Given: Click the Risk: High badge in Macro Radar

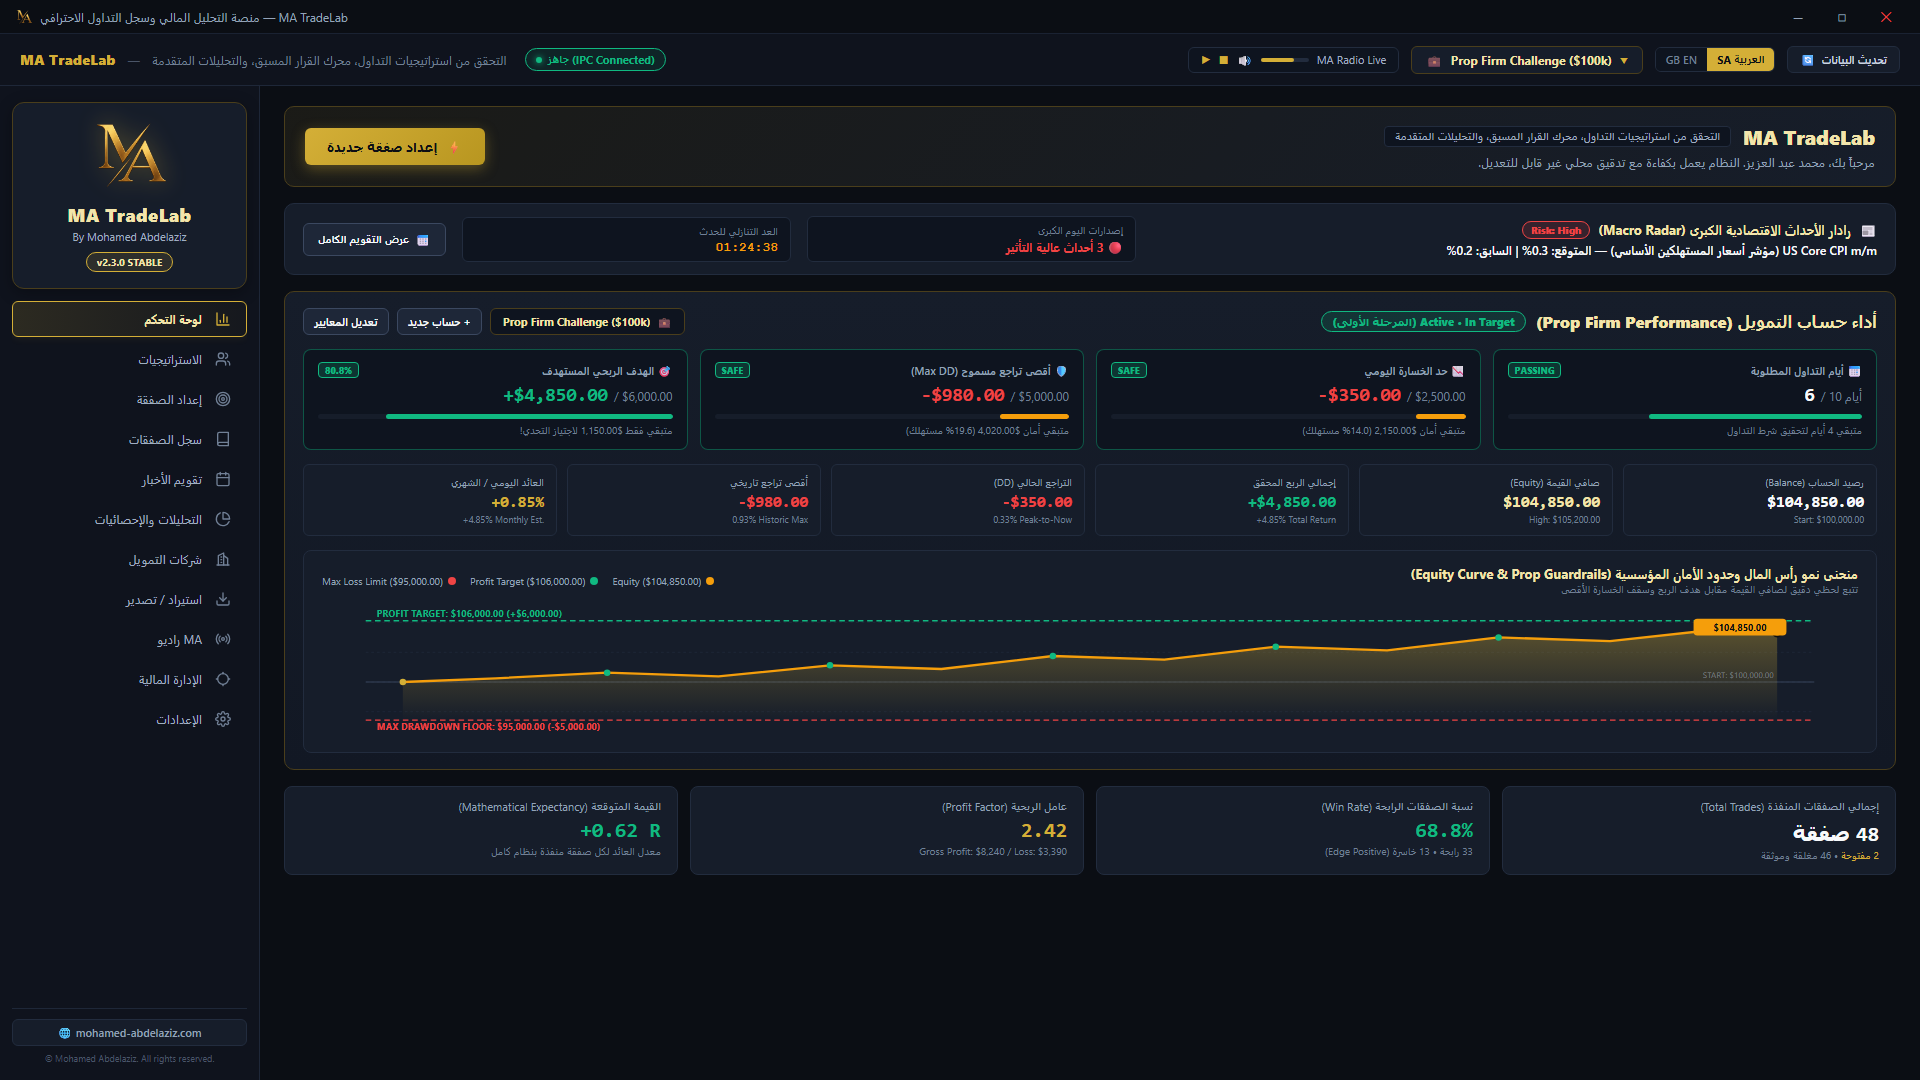Looking at the screenshot, I should pos(1556,231).
